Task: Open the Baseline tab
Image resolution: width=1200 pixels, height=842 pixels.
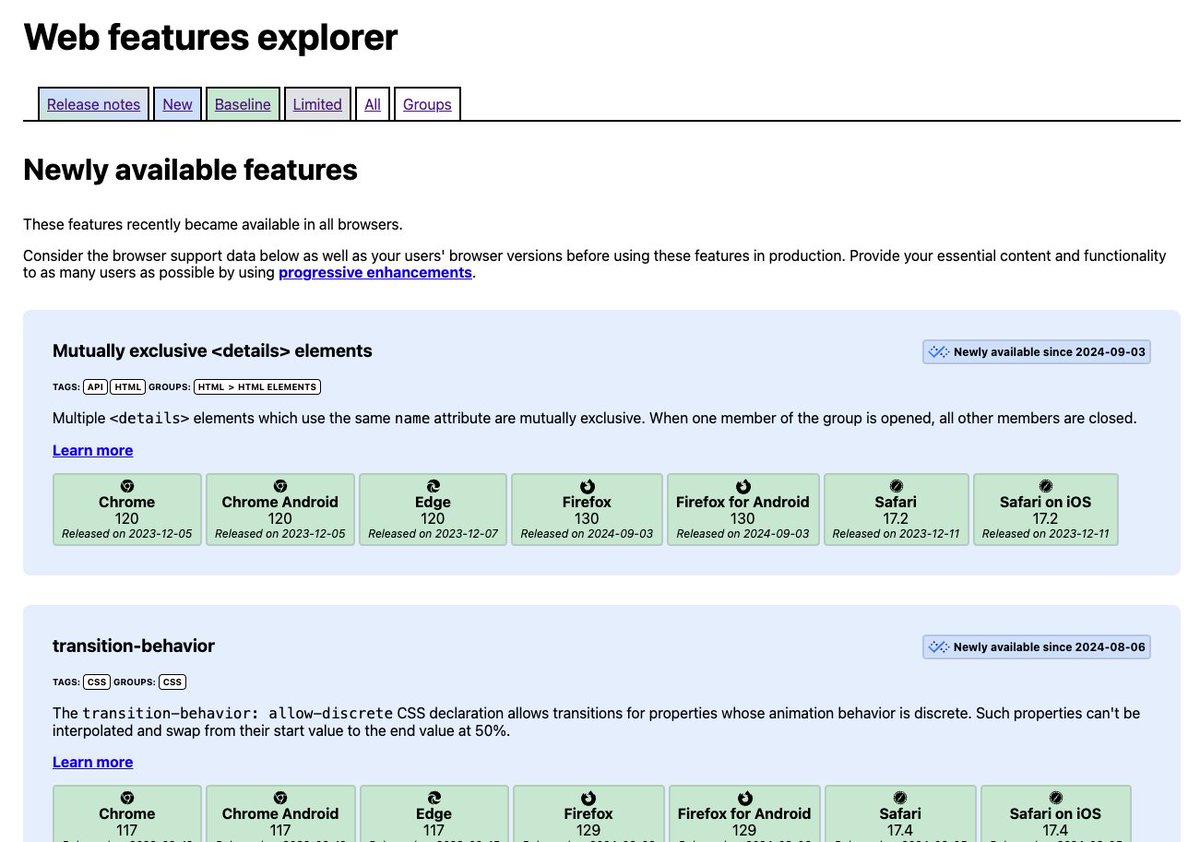Action: click(243, 104)
